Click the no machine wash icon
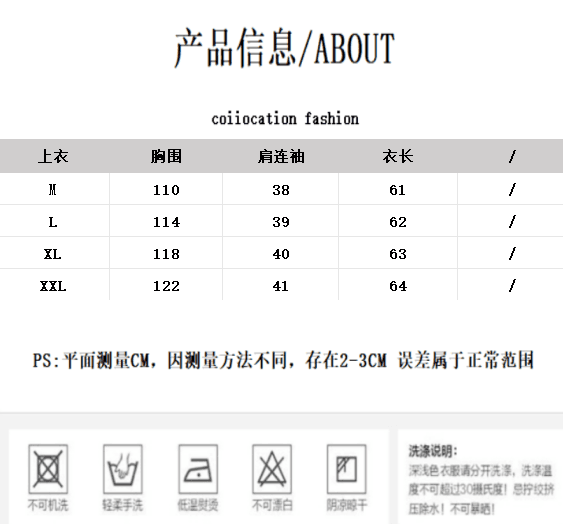563x524 pixels. coord(48,469)
